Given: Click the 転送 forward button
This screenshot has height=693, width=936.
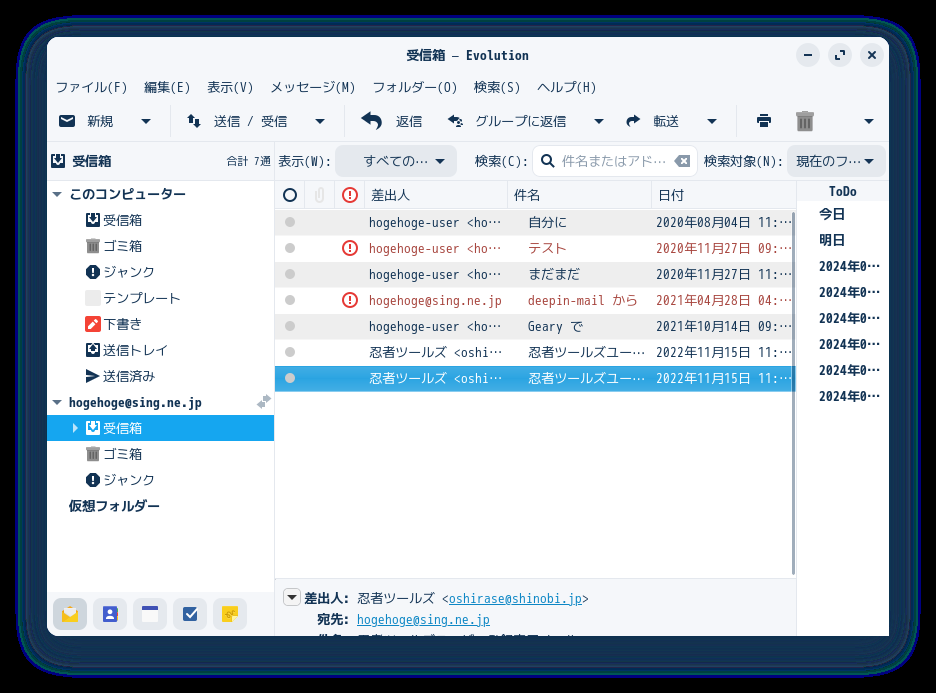Looking at the screenshot, I should pos(652,122).
